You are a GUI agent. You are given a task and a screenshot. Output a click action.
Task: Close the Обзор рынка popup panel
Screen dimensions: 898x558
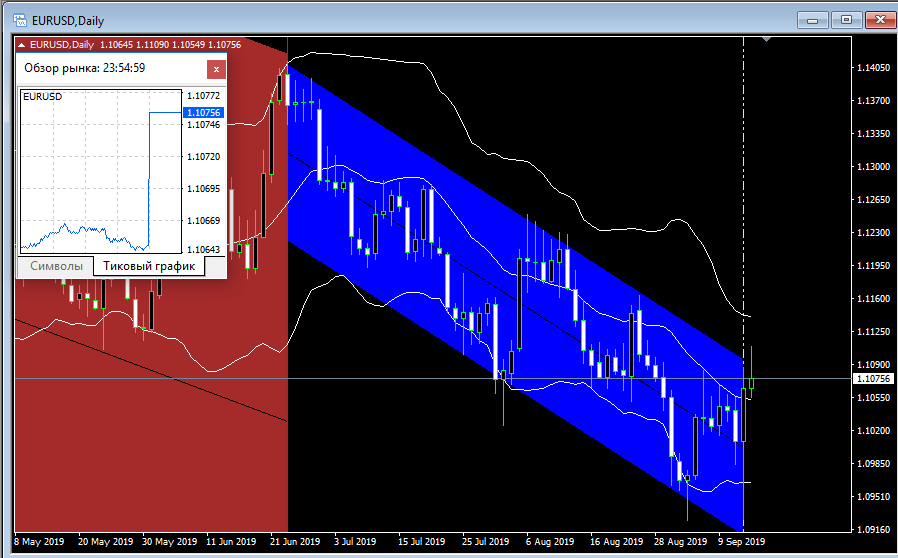coord(216,69)
